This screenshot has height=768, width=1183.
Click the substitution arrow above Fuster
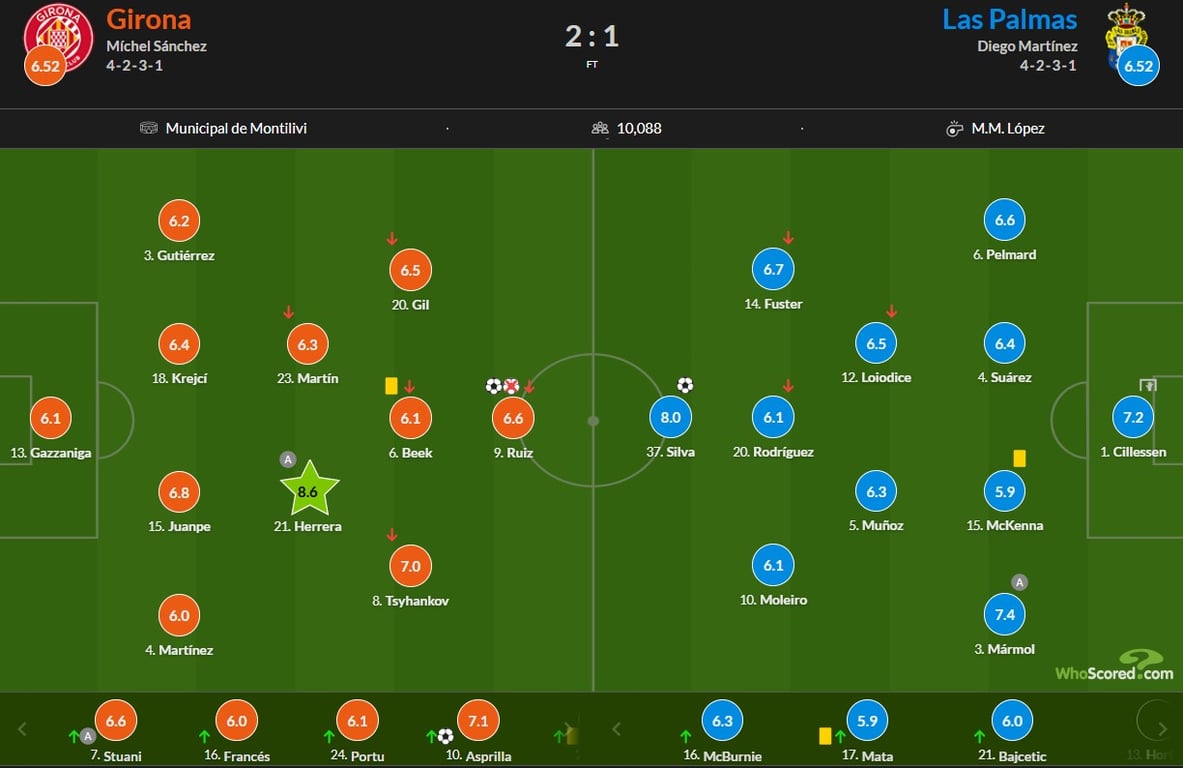788,238
